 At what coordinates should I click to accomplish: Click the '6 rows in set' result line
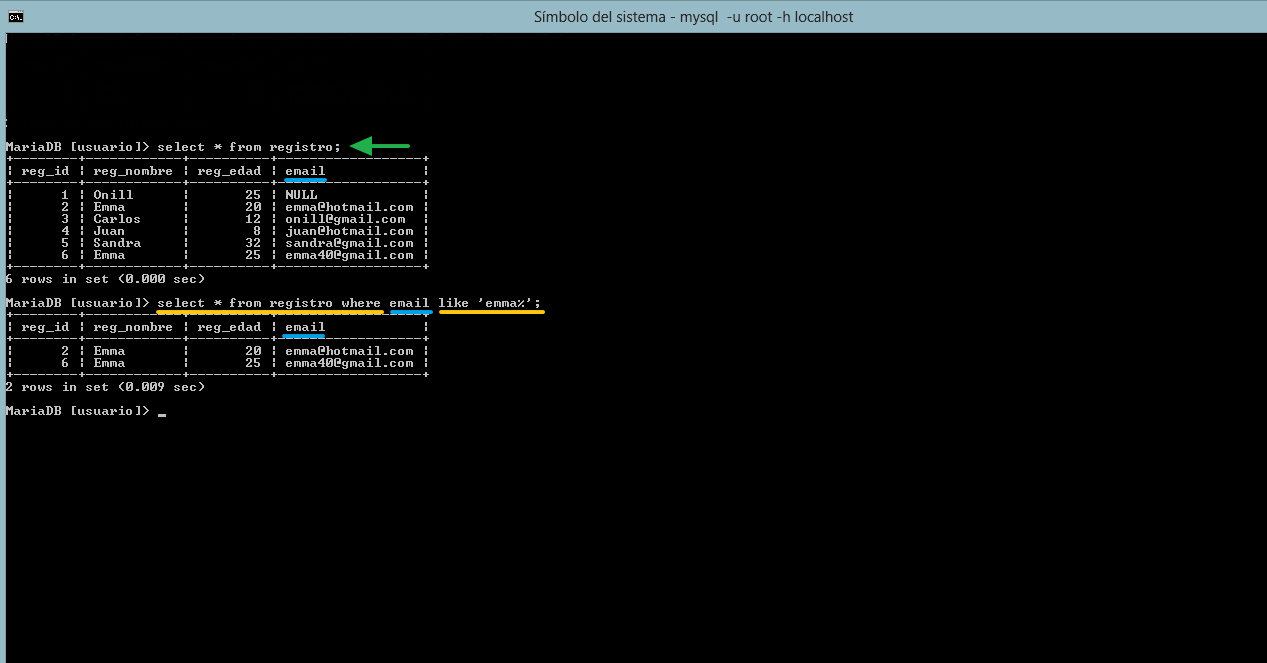click(105, 279)
